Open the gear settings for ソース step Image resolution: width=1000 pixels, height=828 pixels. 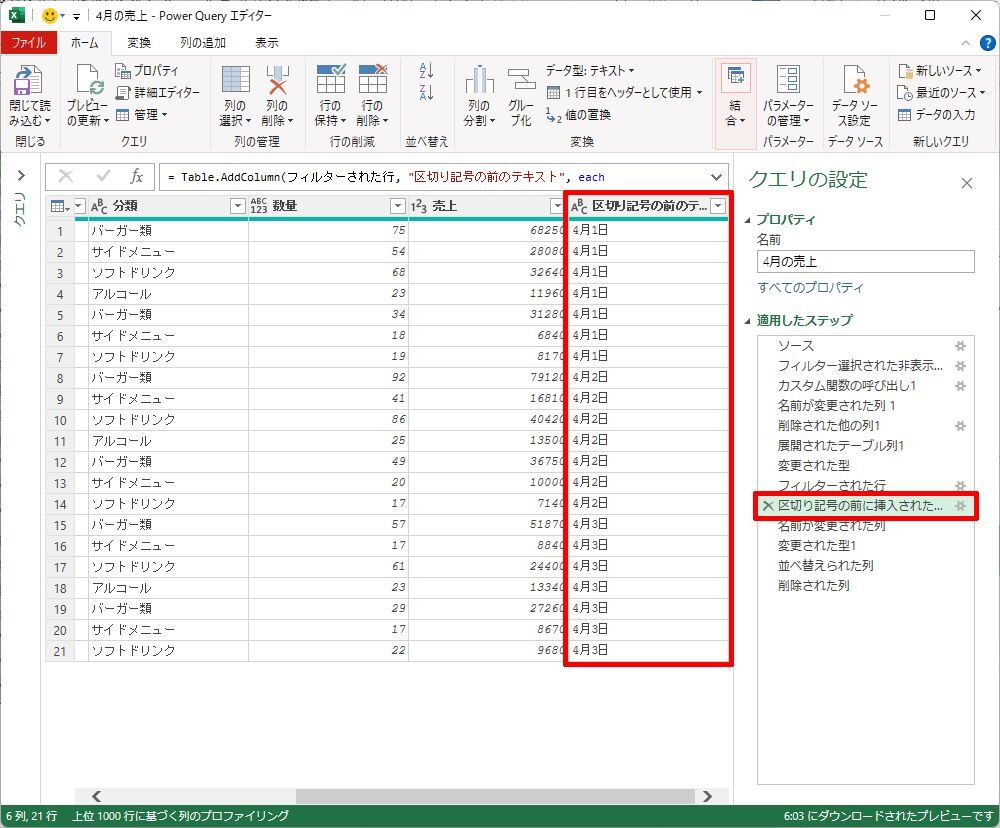coord(960,346)
